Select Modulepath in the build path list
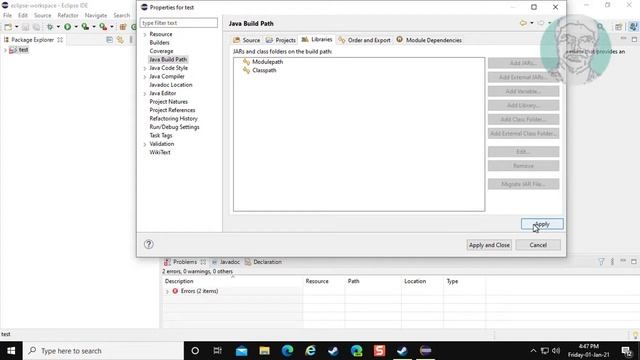Image resolution: width=640 pixels, height=360 pixels. click(267, 62)
